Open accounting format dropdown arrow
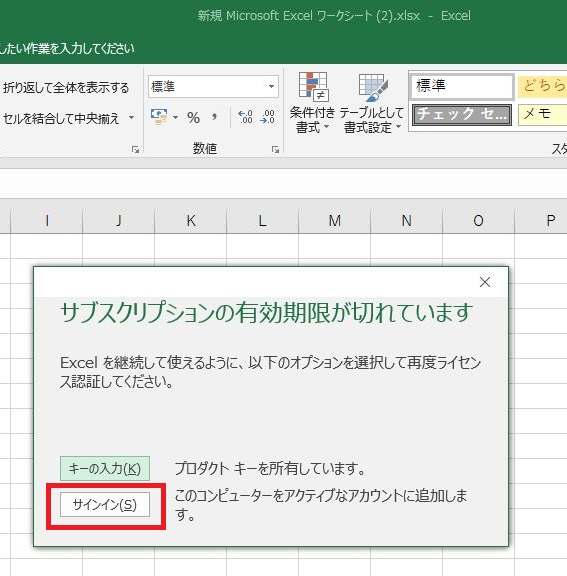The height and width of the screenshot is (576, 567). [x=175, y=118]
